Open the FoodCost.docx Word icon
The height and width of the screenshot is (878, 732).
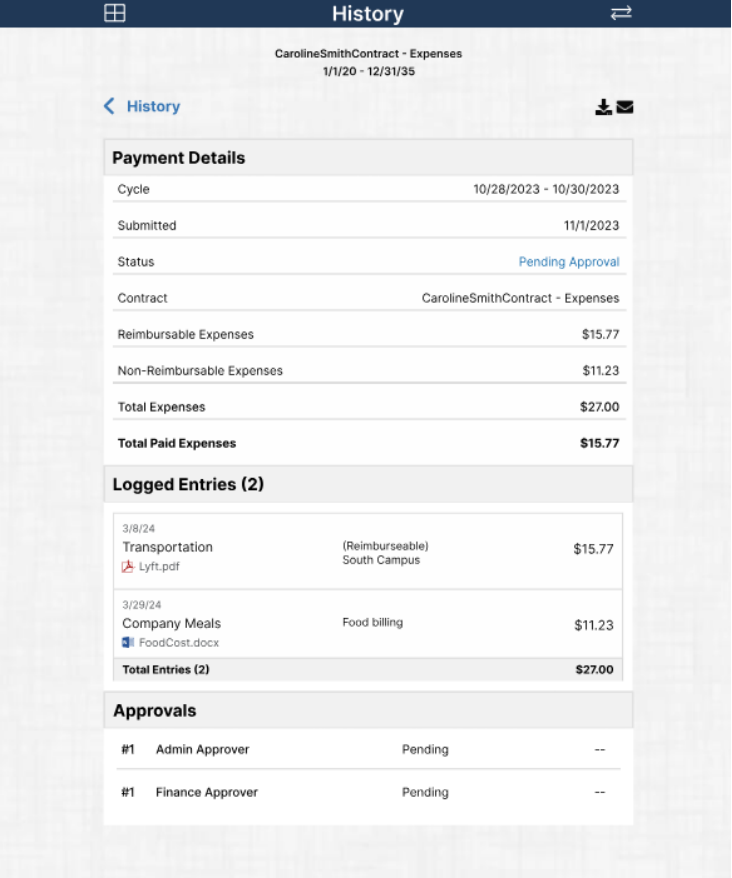pyautogui.click(x=128, y=643)
